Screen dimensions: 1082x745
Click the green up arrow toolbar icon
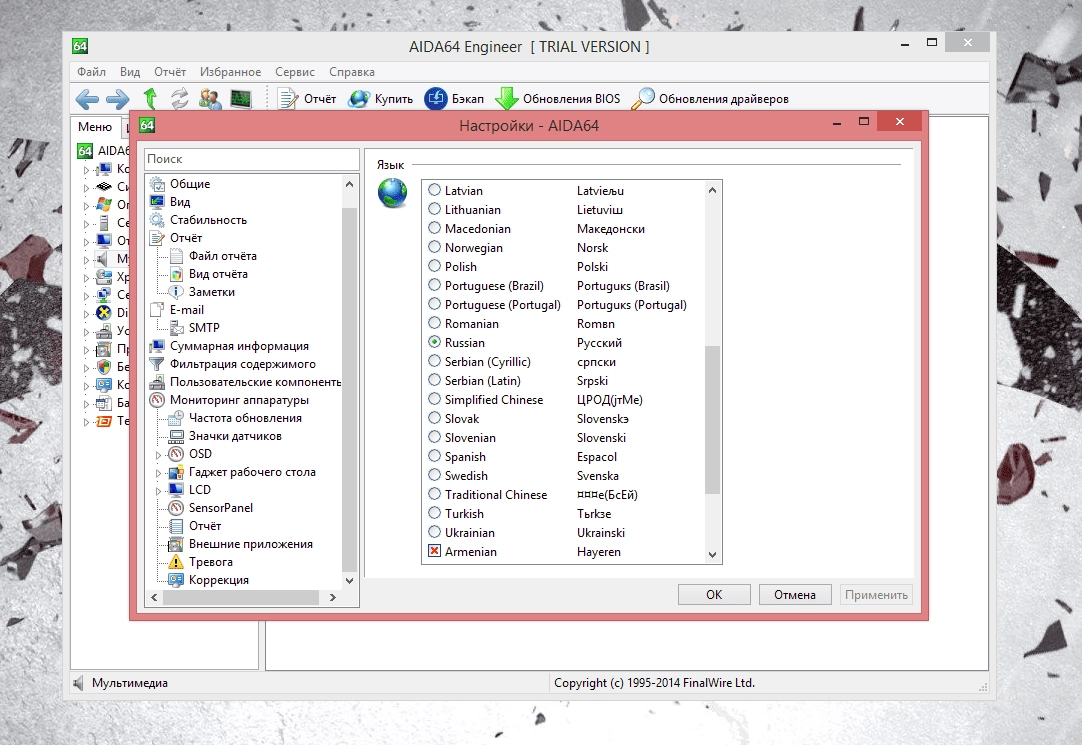click(150, 99)
